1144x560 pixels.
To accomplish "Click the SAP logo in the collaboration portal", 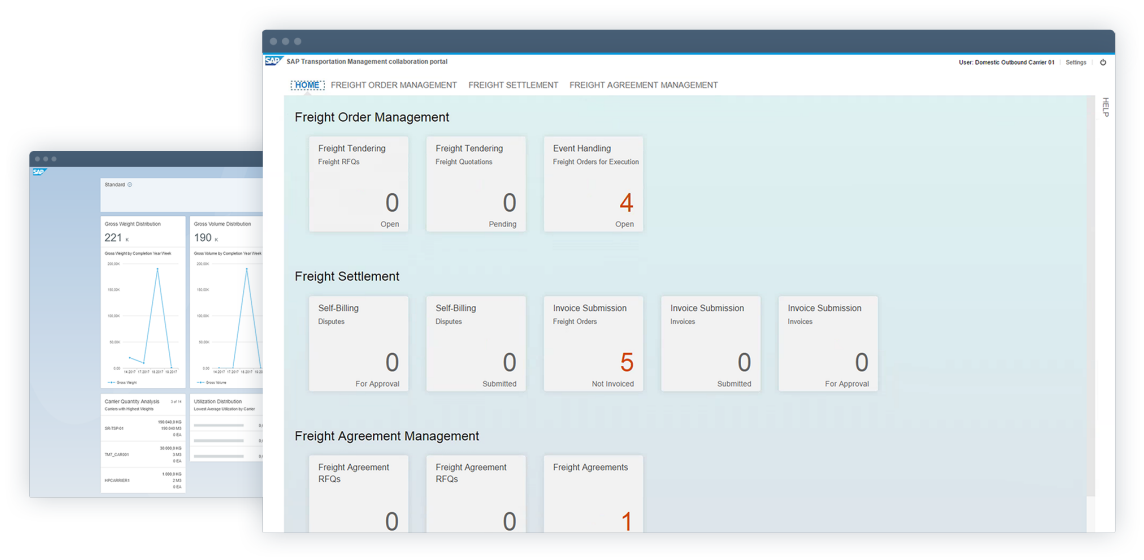I will coord(274,62).
